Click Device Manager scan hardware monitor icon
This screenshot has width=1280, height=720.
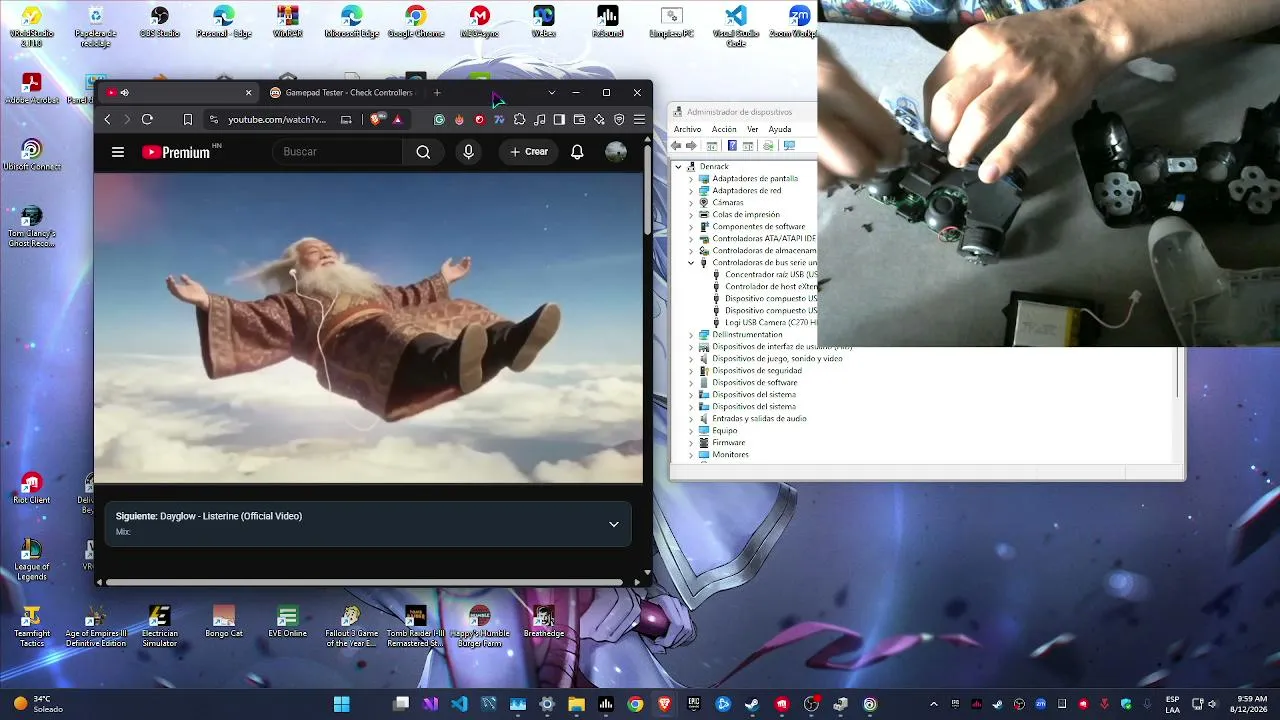(x=789, y=146)
